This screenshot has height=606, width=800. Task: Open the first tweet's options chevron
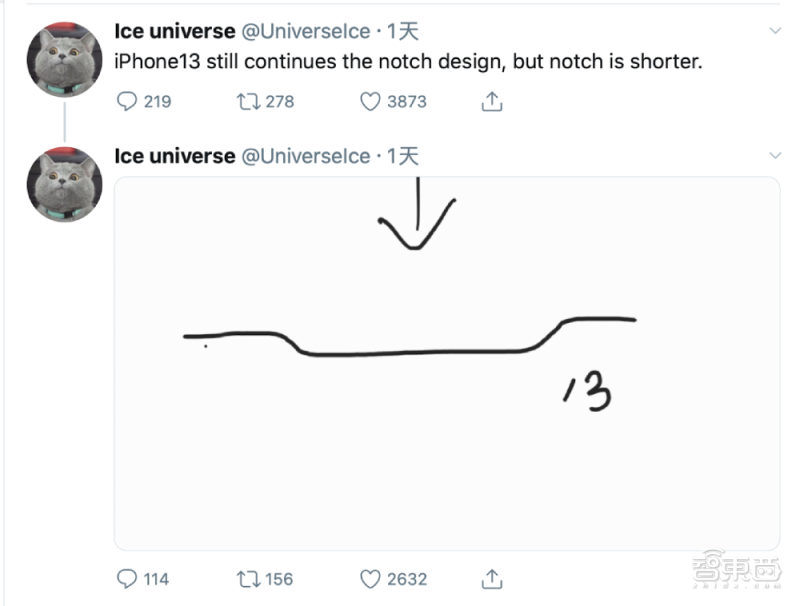[775, 31]
